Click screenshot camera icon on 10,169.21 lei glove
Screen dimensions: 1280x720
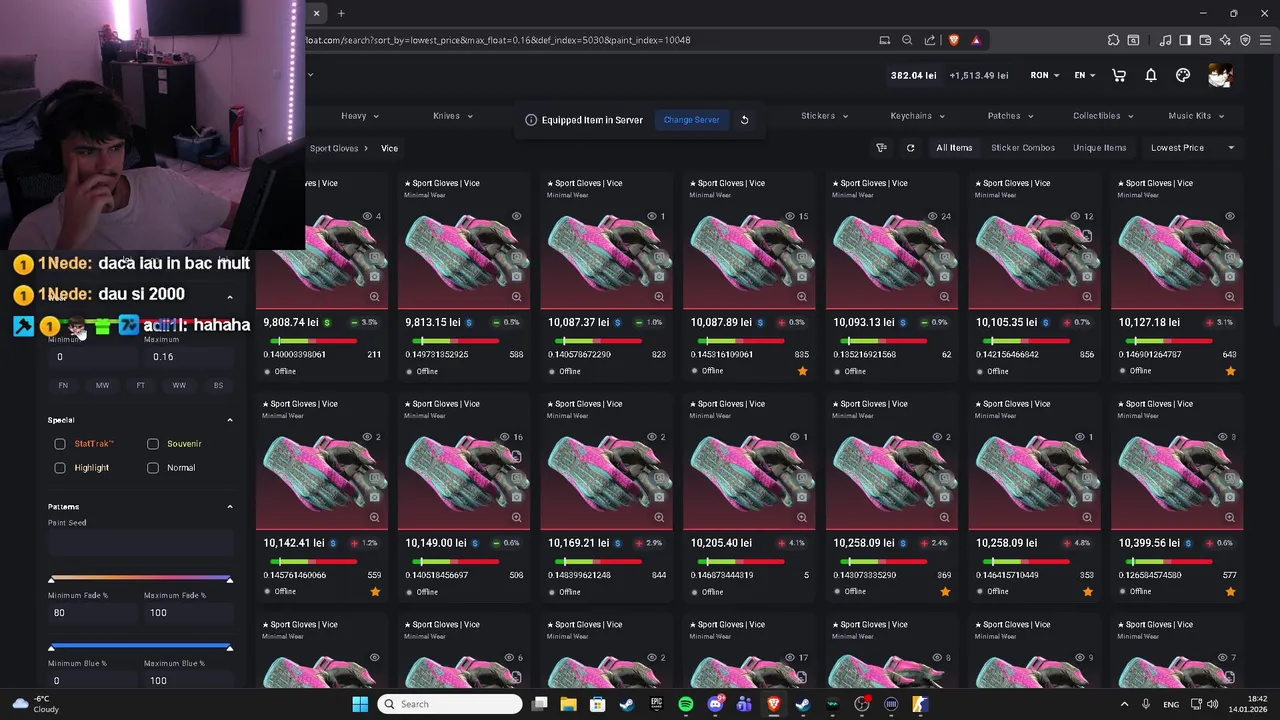coord(659,497)
